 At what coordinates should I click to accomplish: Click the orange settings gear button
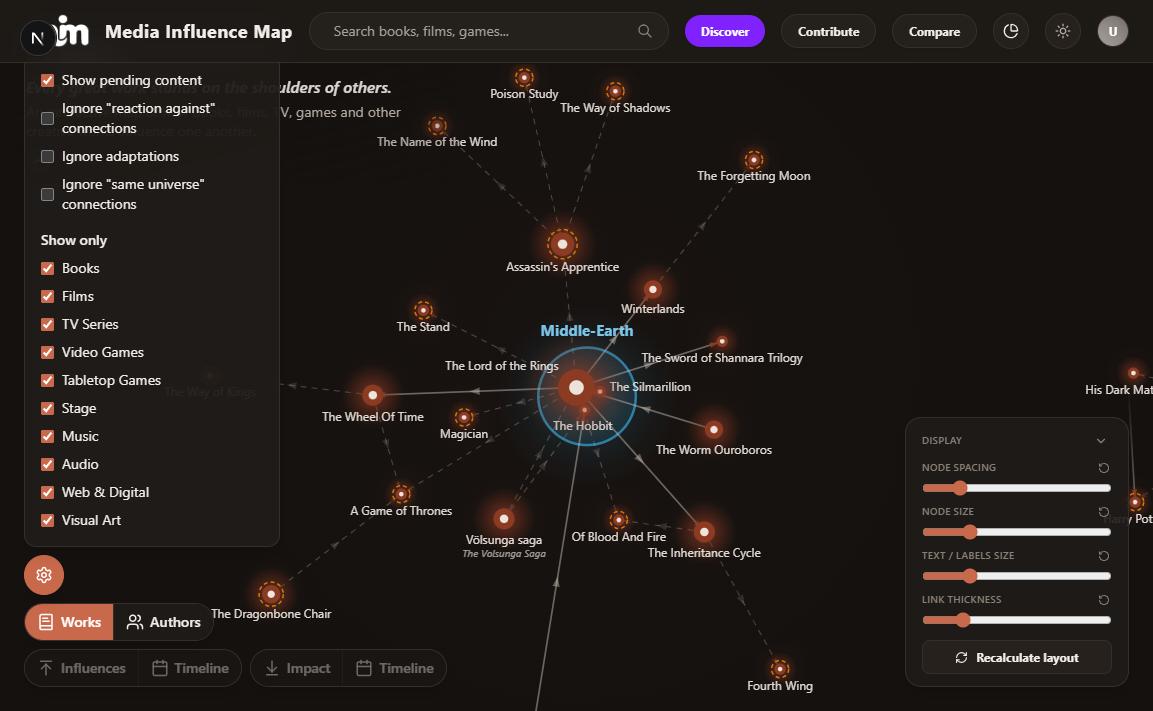pyautogui.click(x=44, y=575)
